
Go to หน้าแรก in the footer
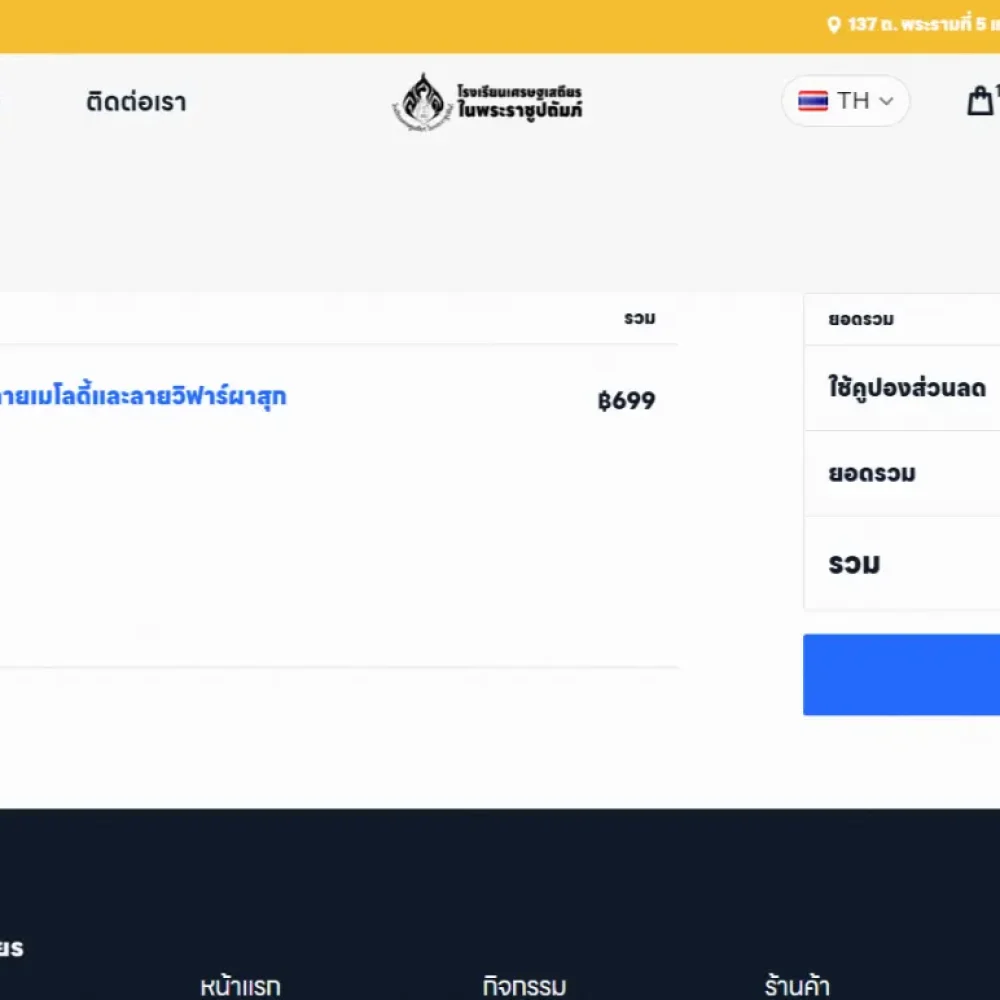(240, 986)
